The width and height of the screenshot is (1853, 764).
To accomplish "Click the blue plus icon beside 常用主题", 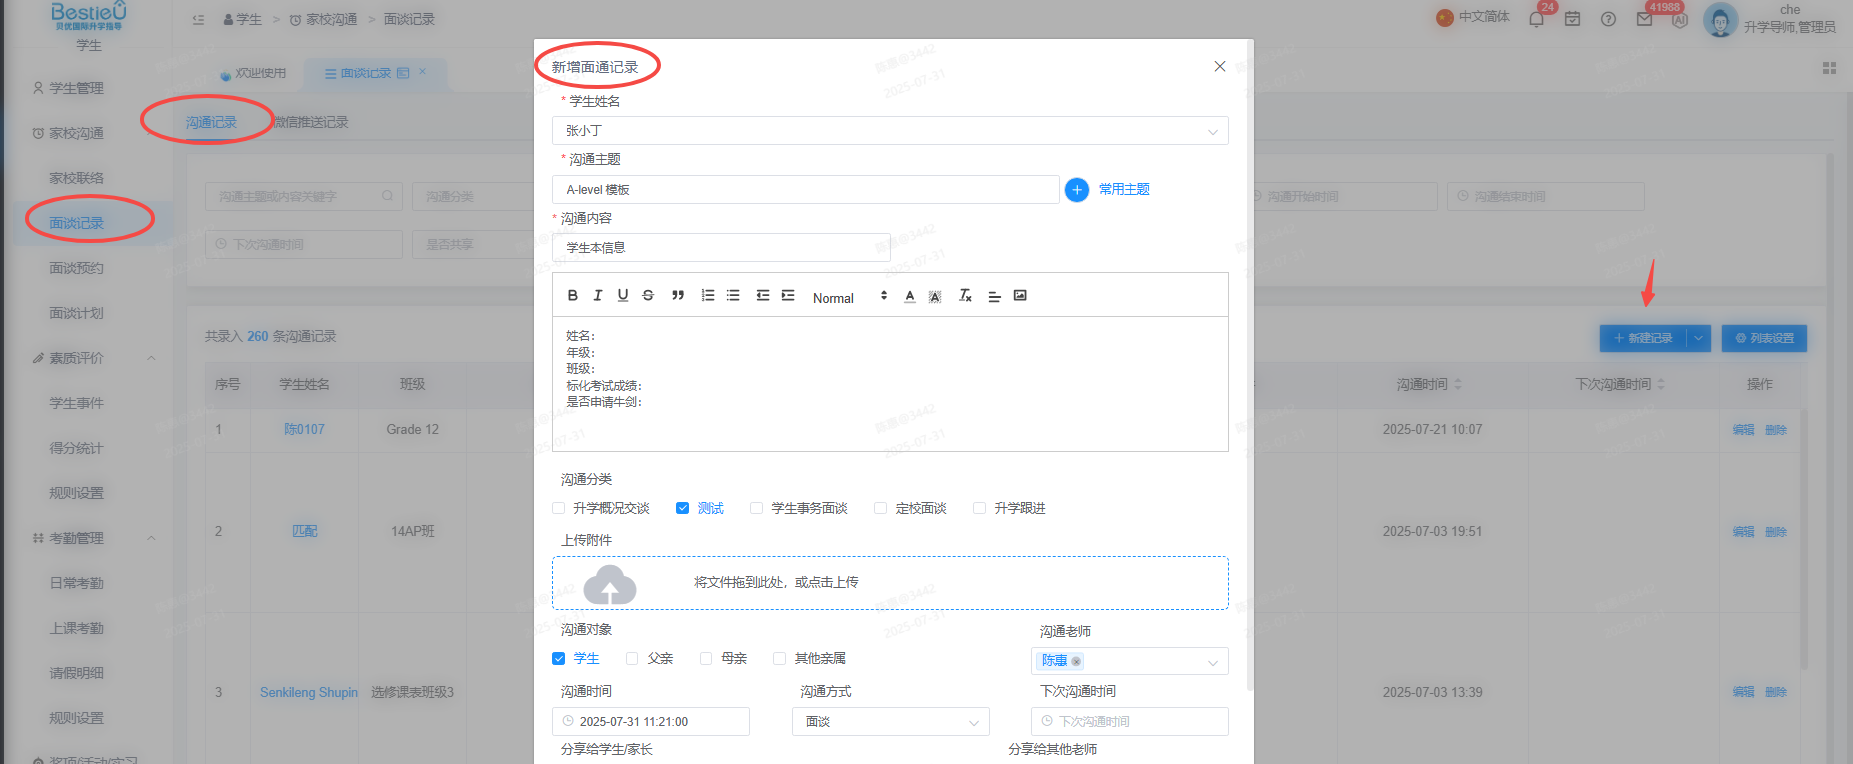I will click(1077, 190).
